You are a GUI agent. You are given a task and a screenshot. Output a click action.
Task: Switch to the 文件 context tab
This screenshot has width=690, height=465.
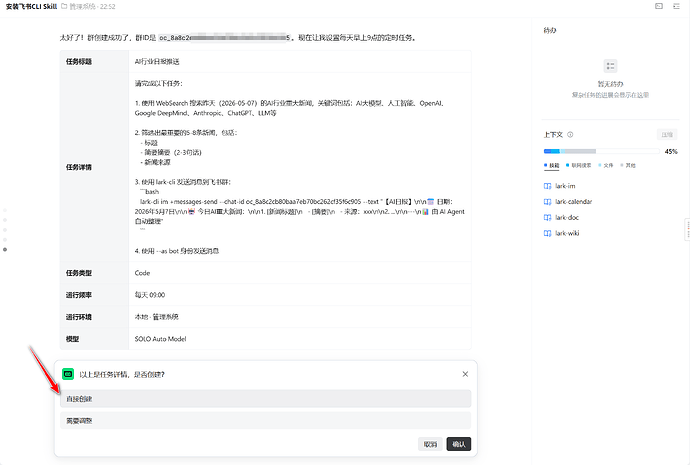[606, 165]
